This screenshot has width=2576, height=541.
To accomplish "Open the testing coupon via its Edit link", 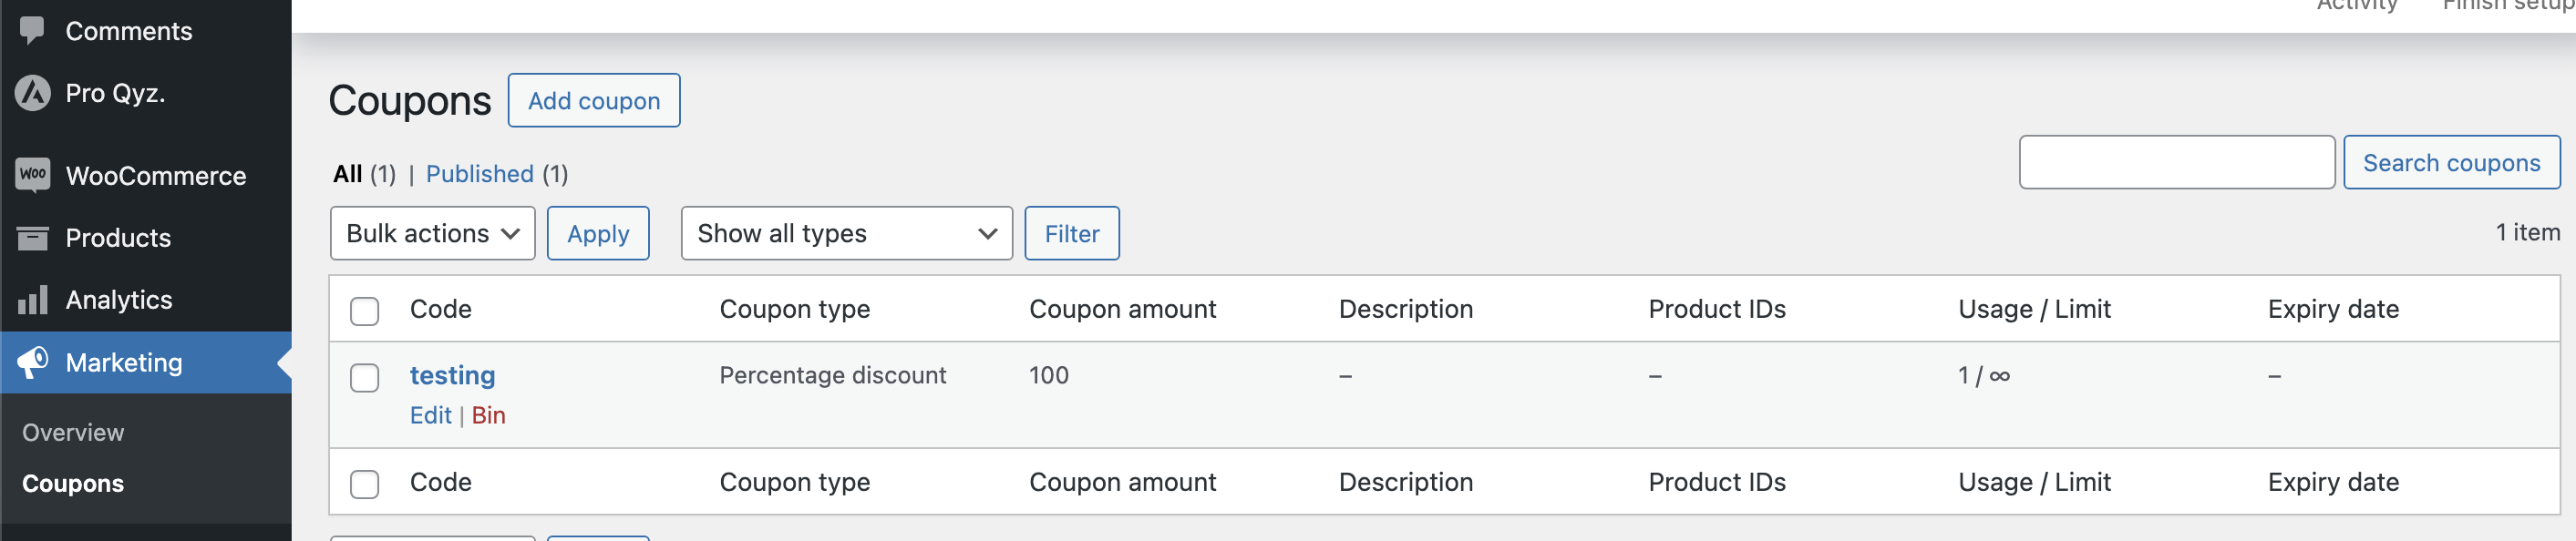I will (x=430, y=415).
